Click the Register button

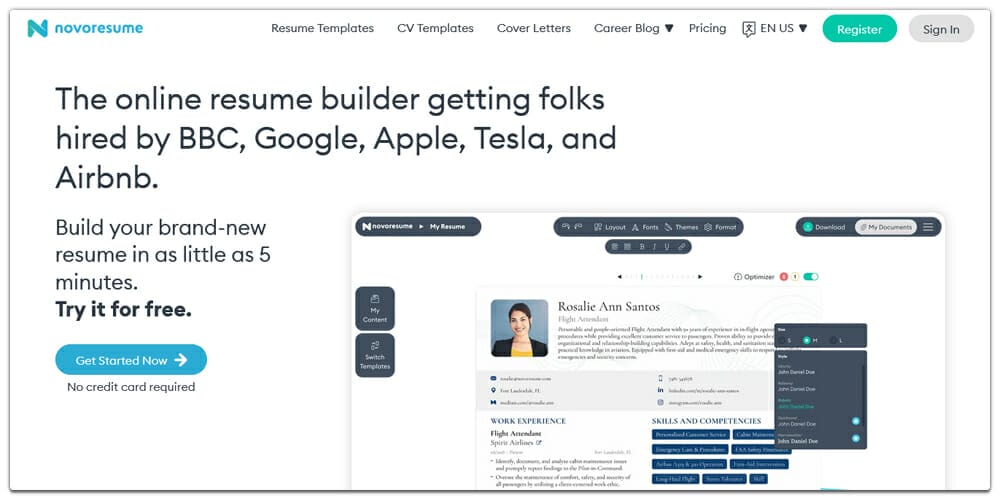click(859, 29)
